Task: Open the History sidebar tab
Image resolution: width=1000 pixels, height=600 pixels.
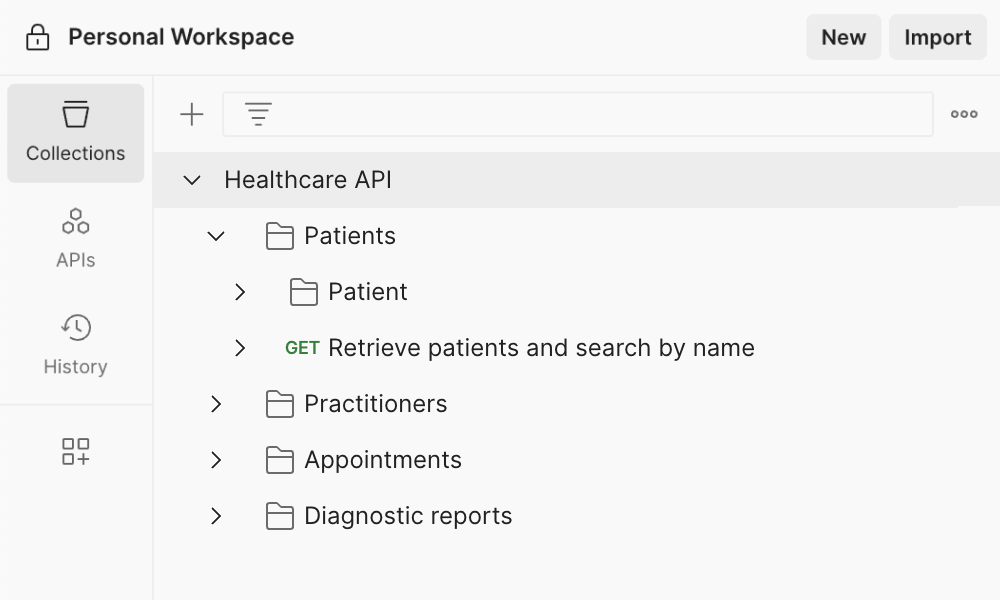Action: pyautogui.click(x=76, y=345)
